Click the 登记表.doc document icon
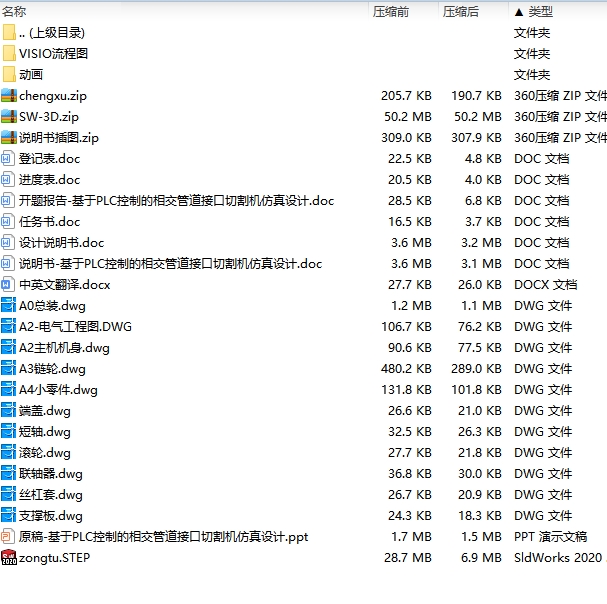Viewport: 607px width, 604px height. [x=8, y=158]
